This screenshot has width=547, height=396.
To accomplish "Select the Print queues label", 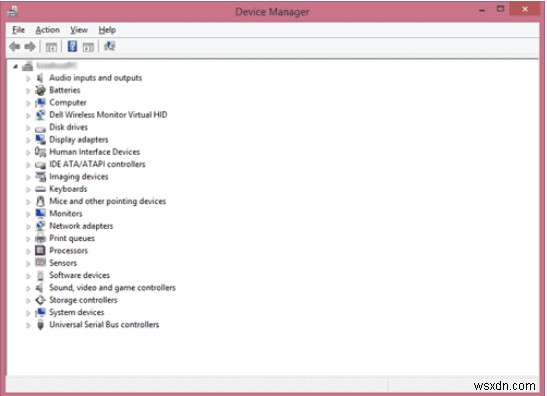I will (x=72, y=238).
